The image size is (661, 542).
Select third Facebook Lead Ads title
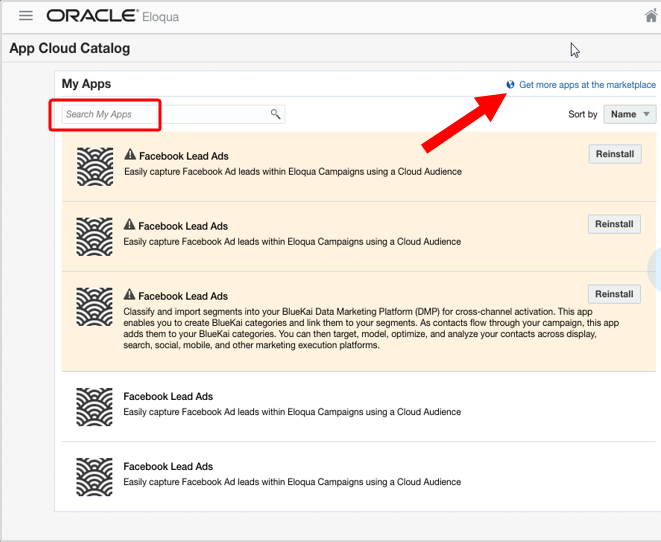click(183, 296)
